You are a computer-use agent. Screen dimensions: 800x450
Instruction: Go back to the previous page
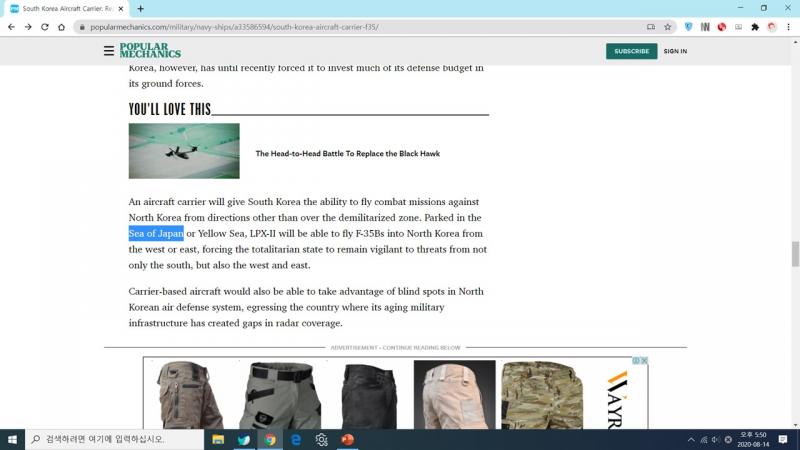click(x=11, y=27)
